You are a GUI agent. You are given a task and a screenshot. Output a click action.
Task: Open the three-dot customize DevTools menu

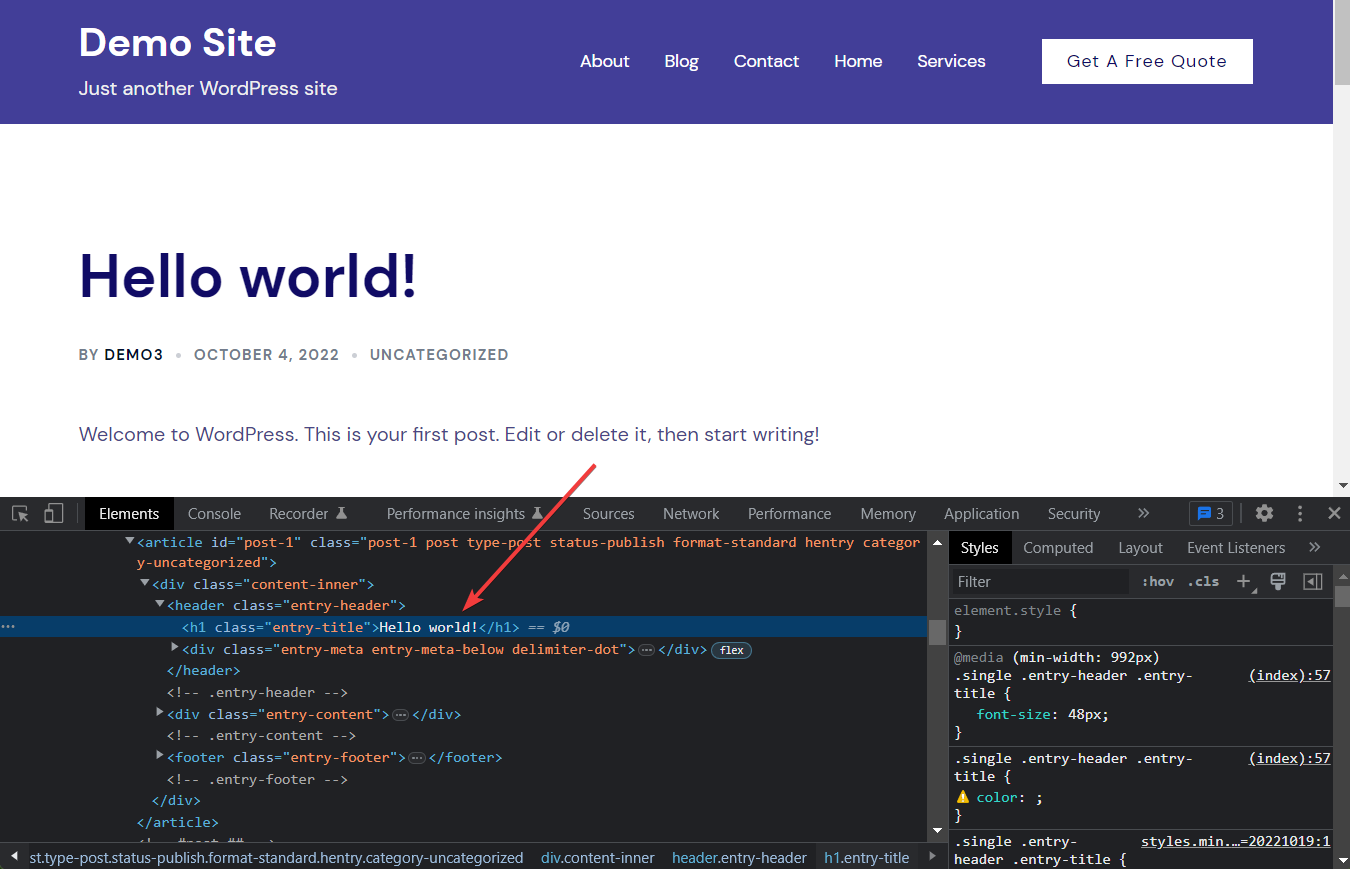coord(1299,513)
